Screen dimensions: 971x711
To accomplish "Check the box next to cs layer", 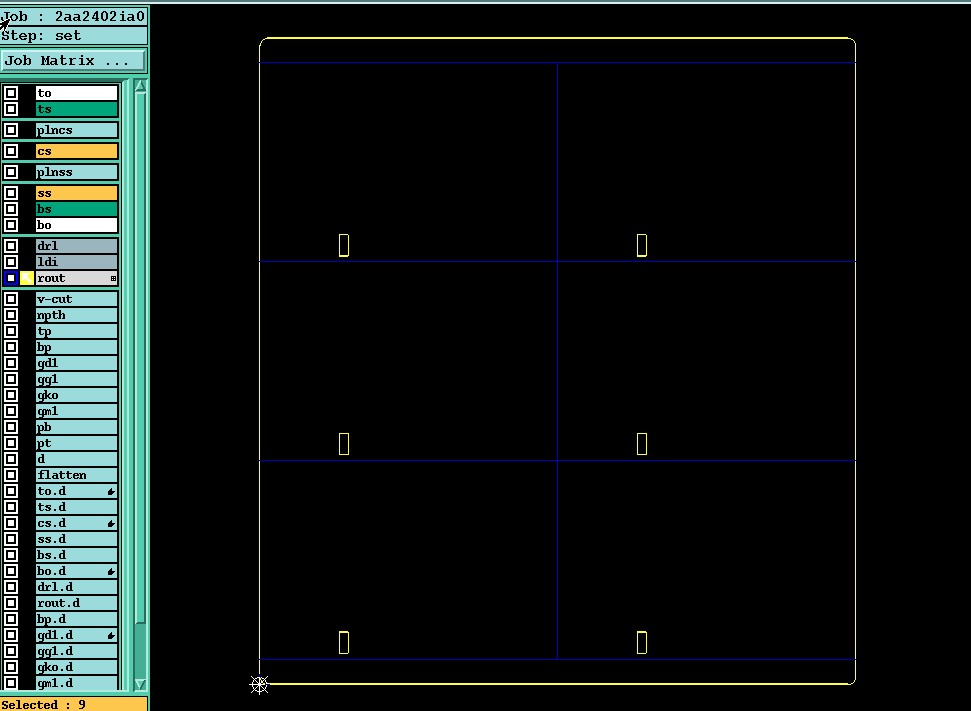I will pyautogui.click(x=11, y=151).
